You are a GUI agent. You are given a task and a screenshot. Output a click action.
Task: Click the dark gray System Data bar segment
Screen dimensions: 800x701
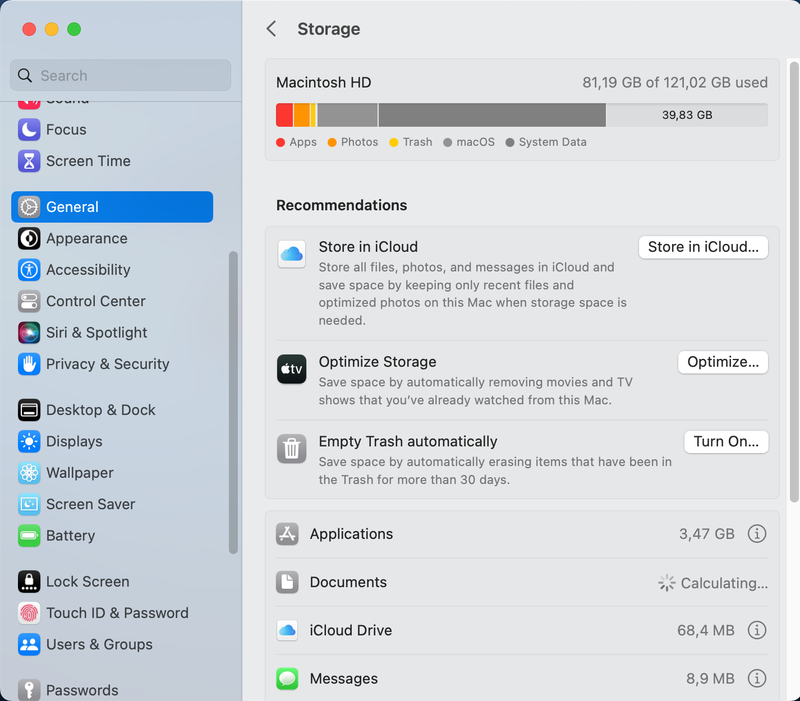(492, 115)
